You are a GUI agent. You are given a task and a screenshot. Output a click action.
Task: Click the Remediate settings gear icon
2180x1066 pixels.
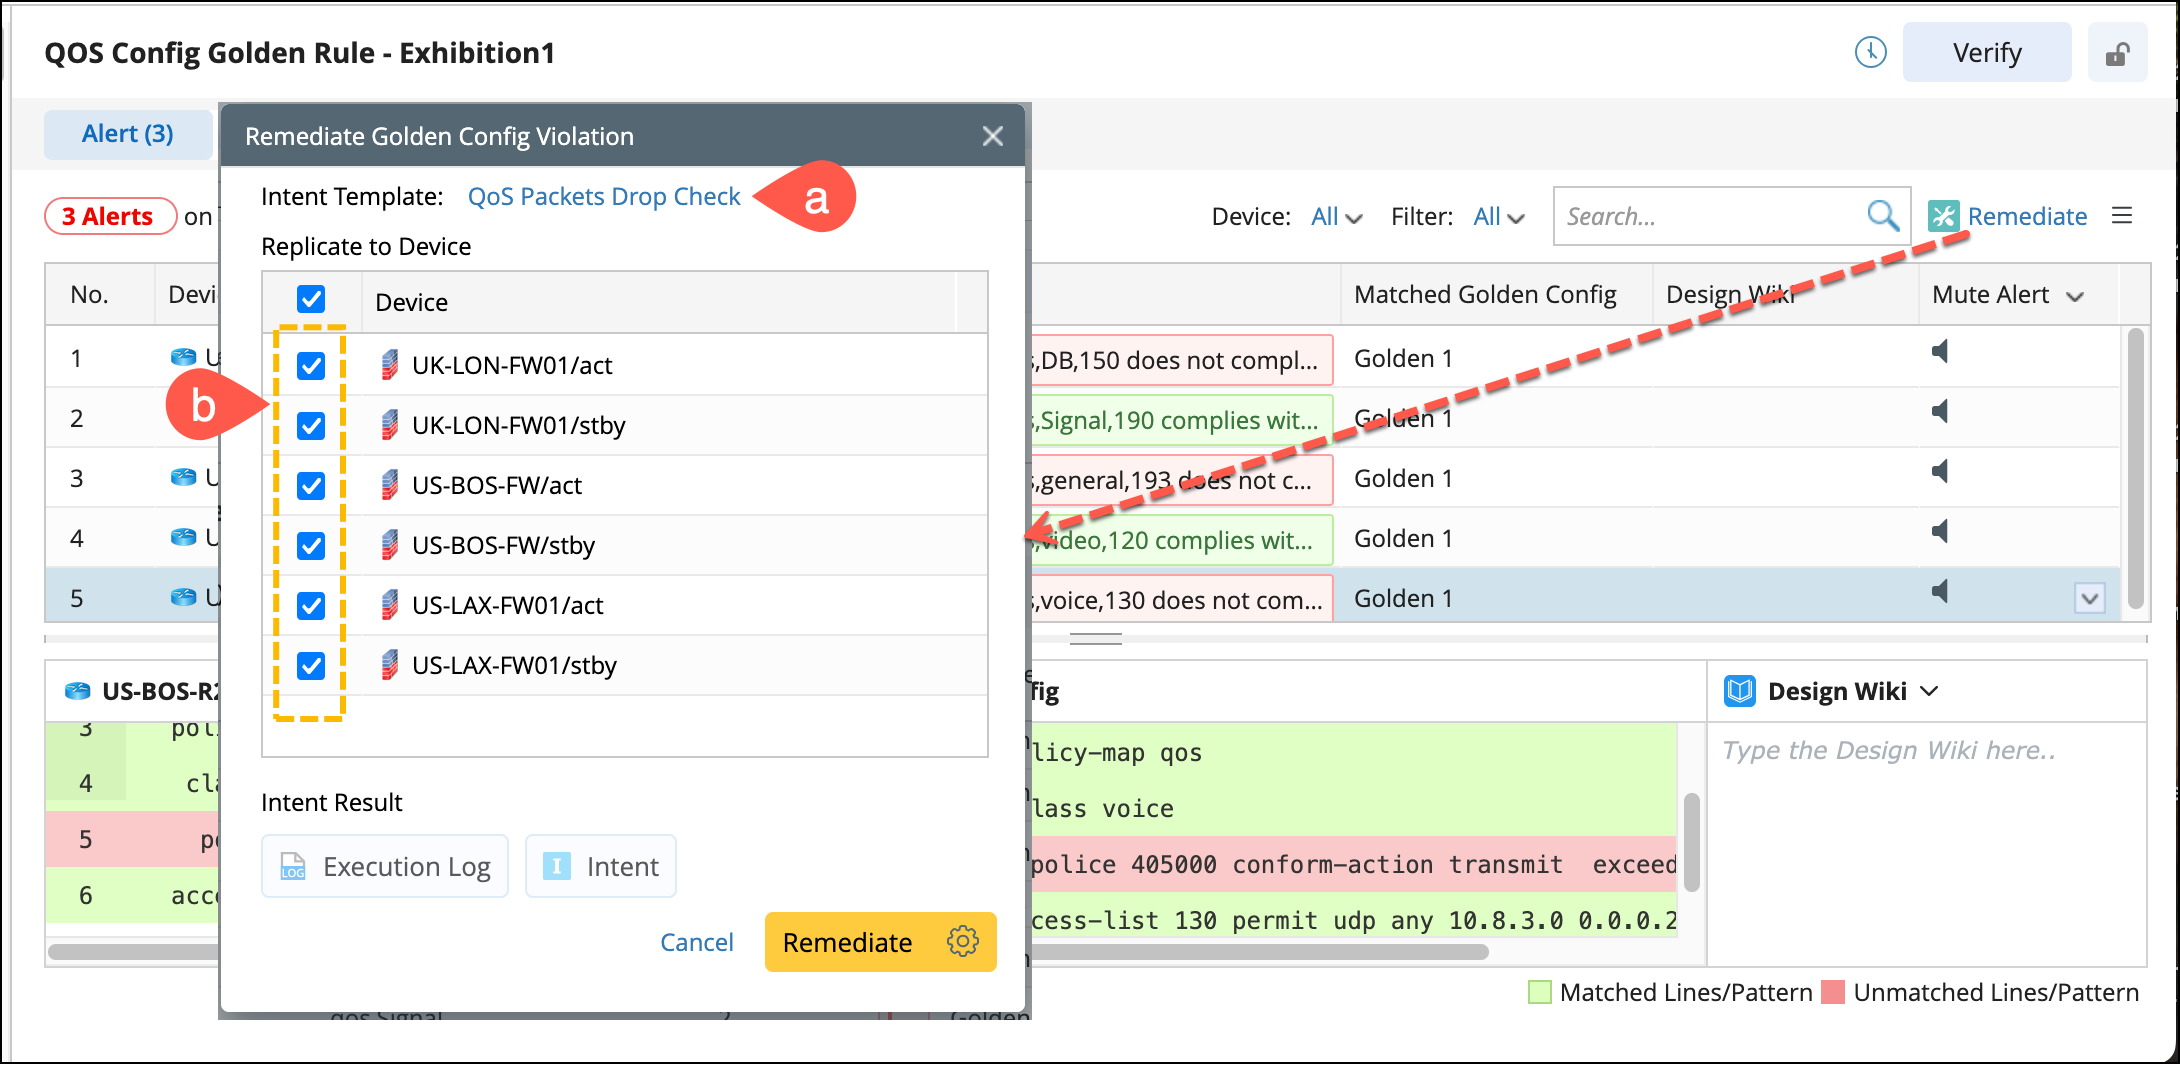tap(962, 941)
